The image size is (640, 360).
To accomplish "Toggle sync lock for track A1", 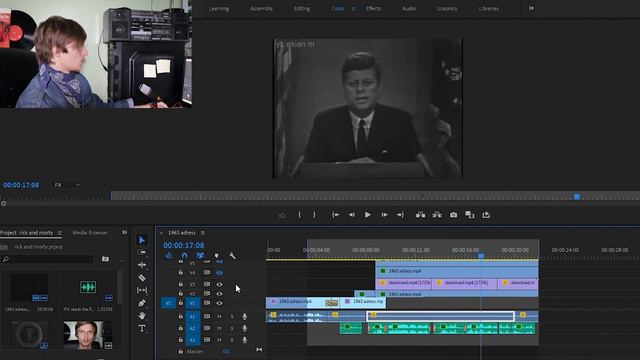I will click(x=207, y=316).
